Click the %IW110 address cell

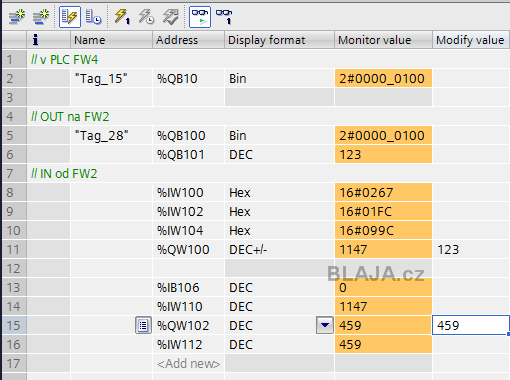pyautogui.click(x=189, y=307)
